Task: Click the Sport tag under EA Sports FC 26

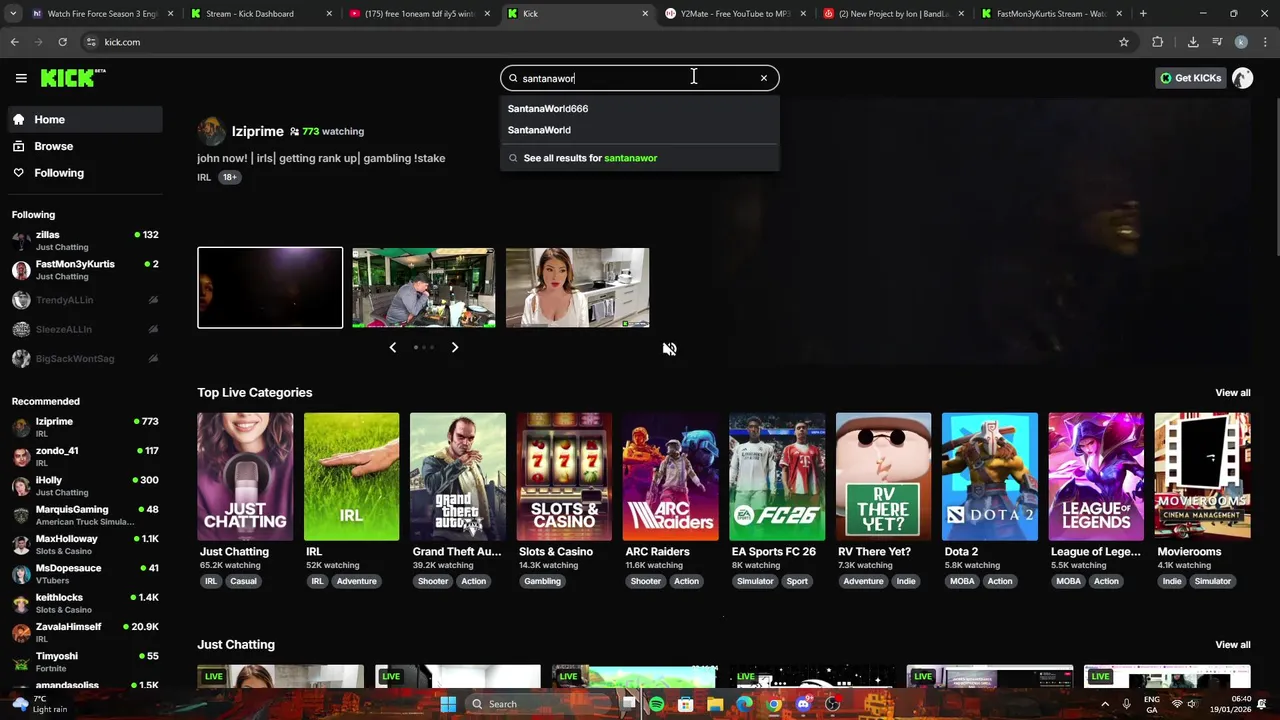Action: pos(797,581)
